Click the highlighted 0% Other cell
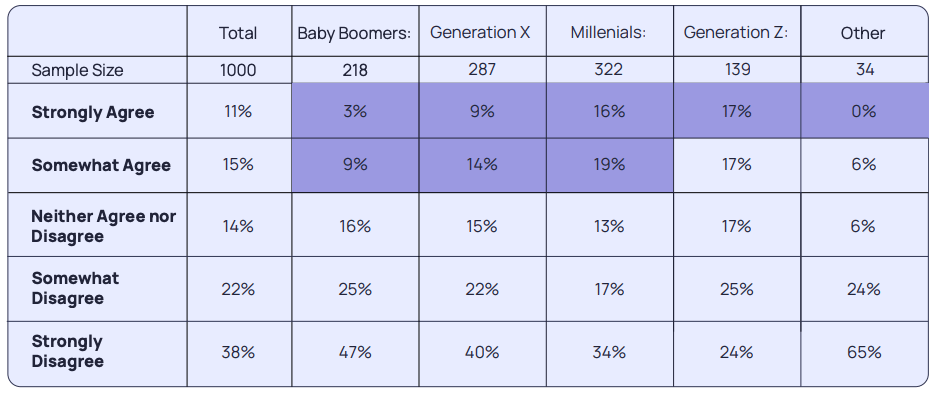Viewport: 937px width, 394px height. (864, 111)
